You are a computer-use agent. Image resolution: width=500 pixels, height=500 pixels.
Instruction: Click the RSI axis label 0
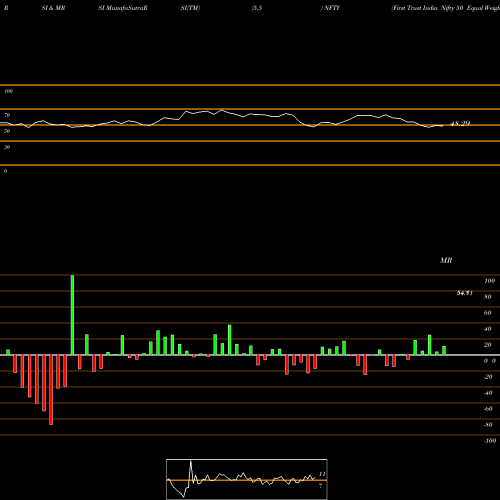[x=5, y=171]
